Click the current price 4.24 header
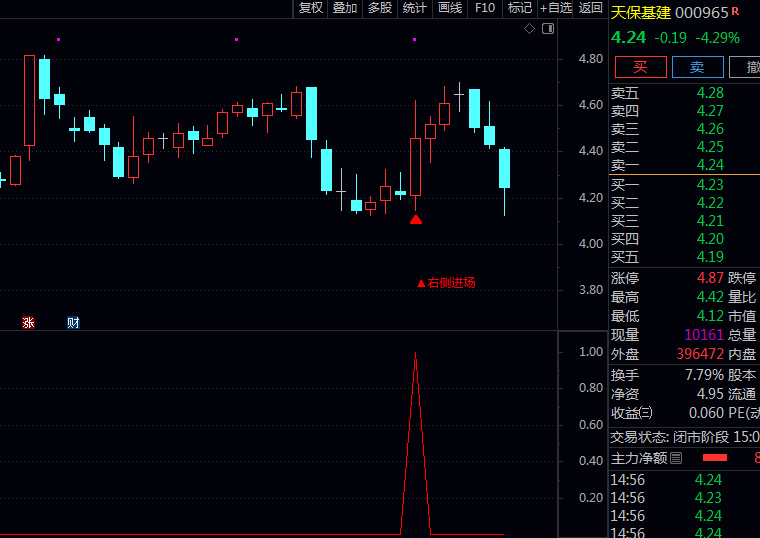The image size is (760, 538). click(628, 38)
